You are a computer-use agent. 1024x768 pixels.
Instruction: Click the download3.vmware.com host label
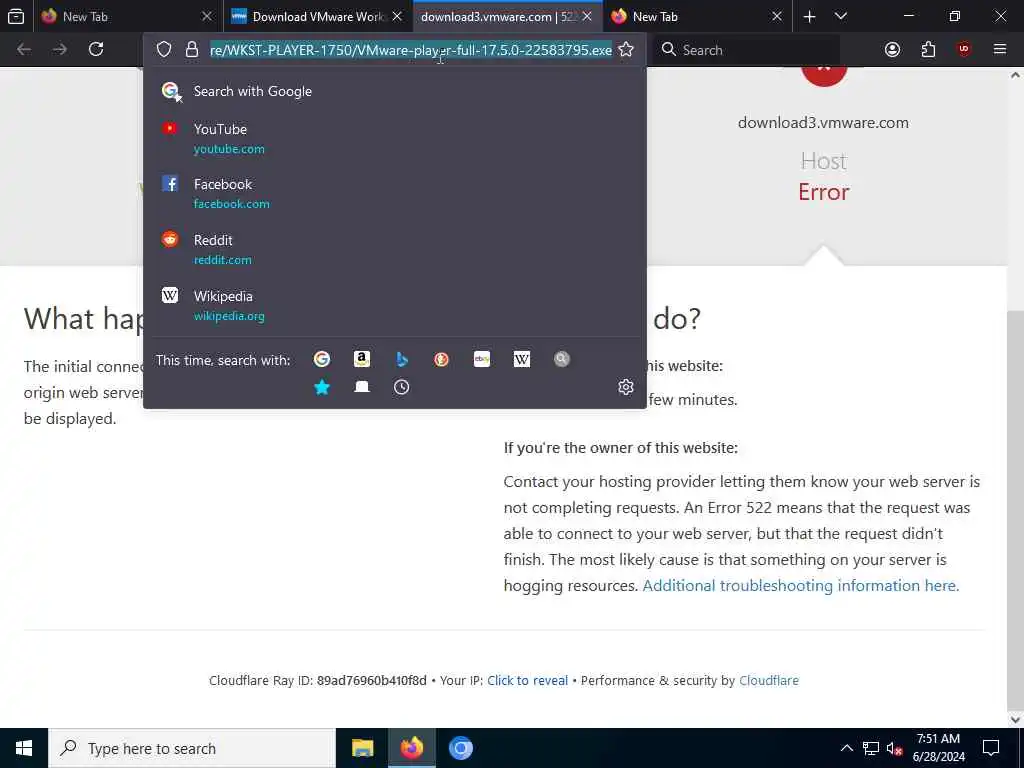823,123
